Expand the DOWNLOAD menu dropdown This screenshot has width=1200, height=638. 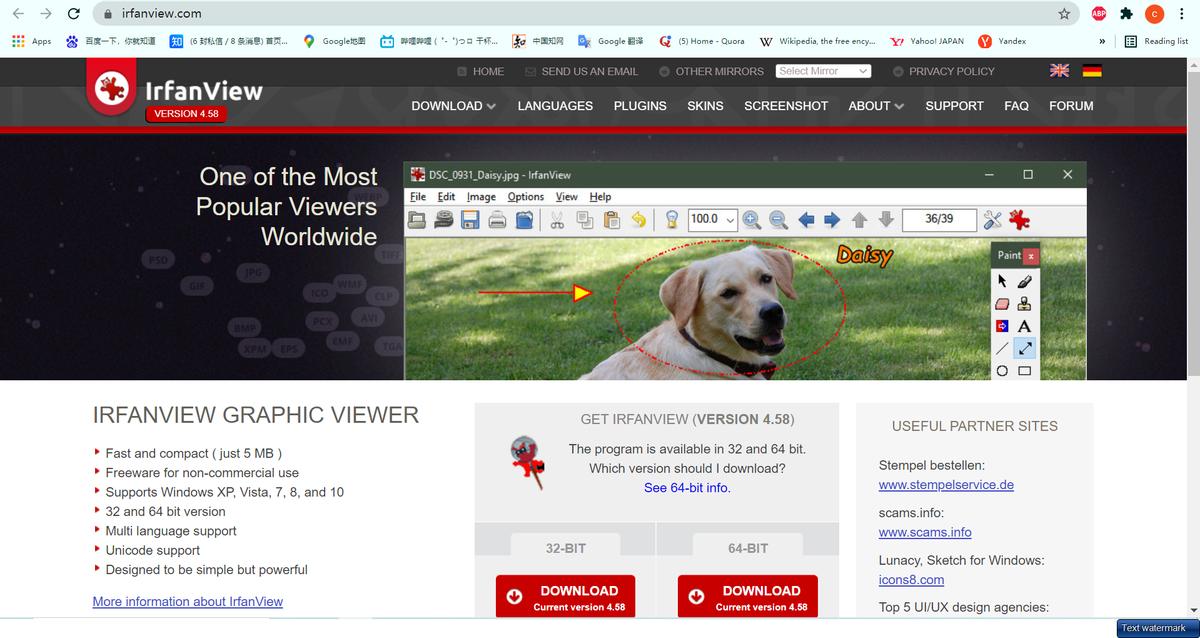[453, 106]
